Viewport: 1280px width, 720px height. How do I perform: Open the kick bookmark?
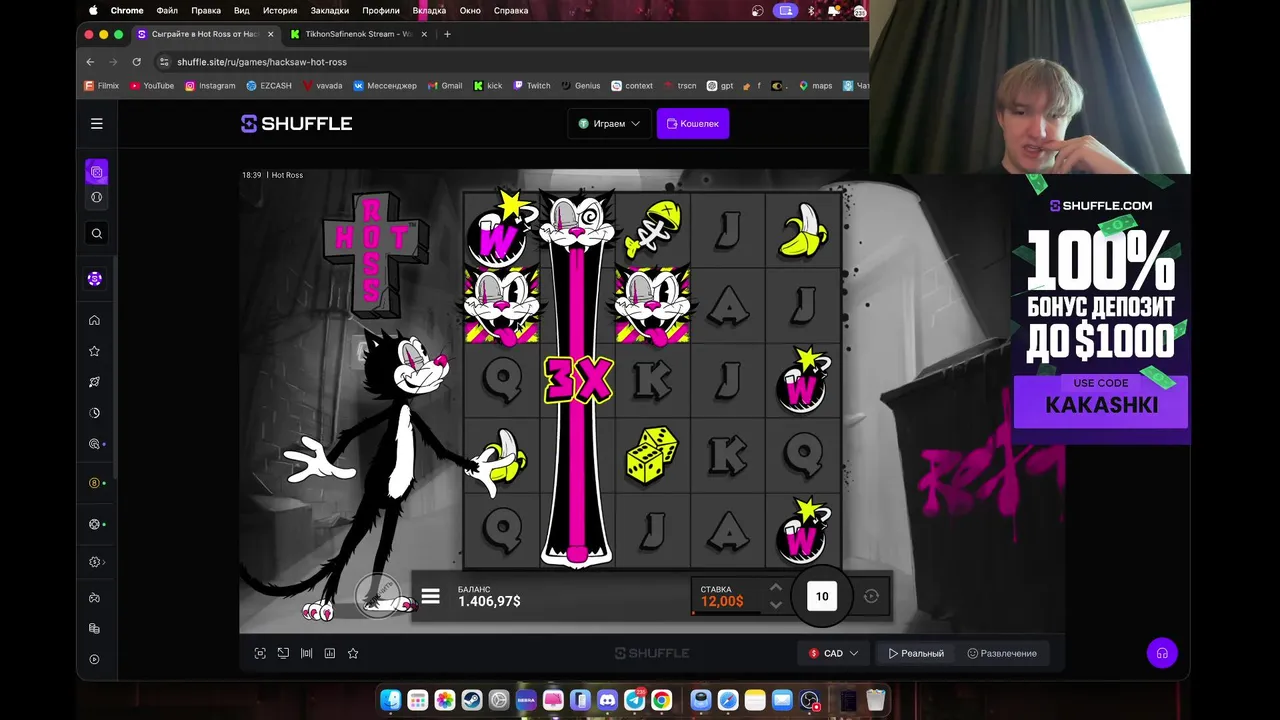[x=488, y=86]
